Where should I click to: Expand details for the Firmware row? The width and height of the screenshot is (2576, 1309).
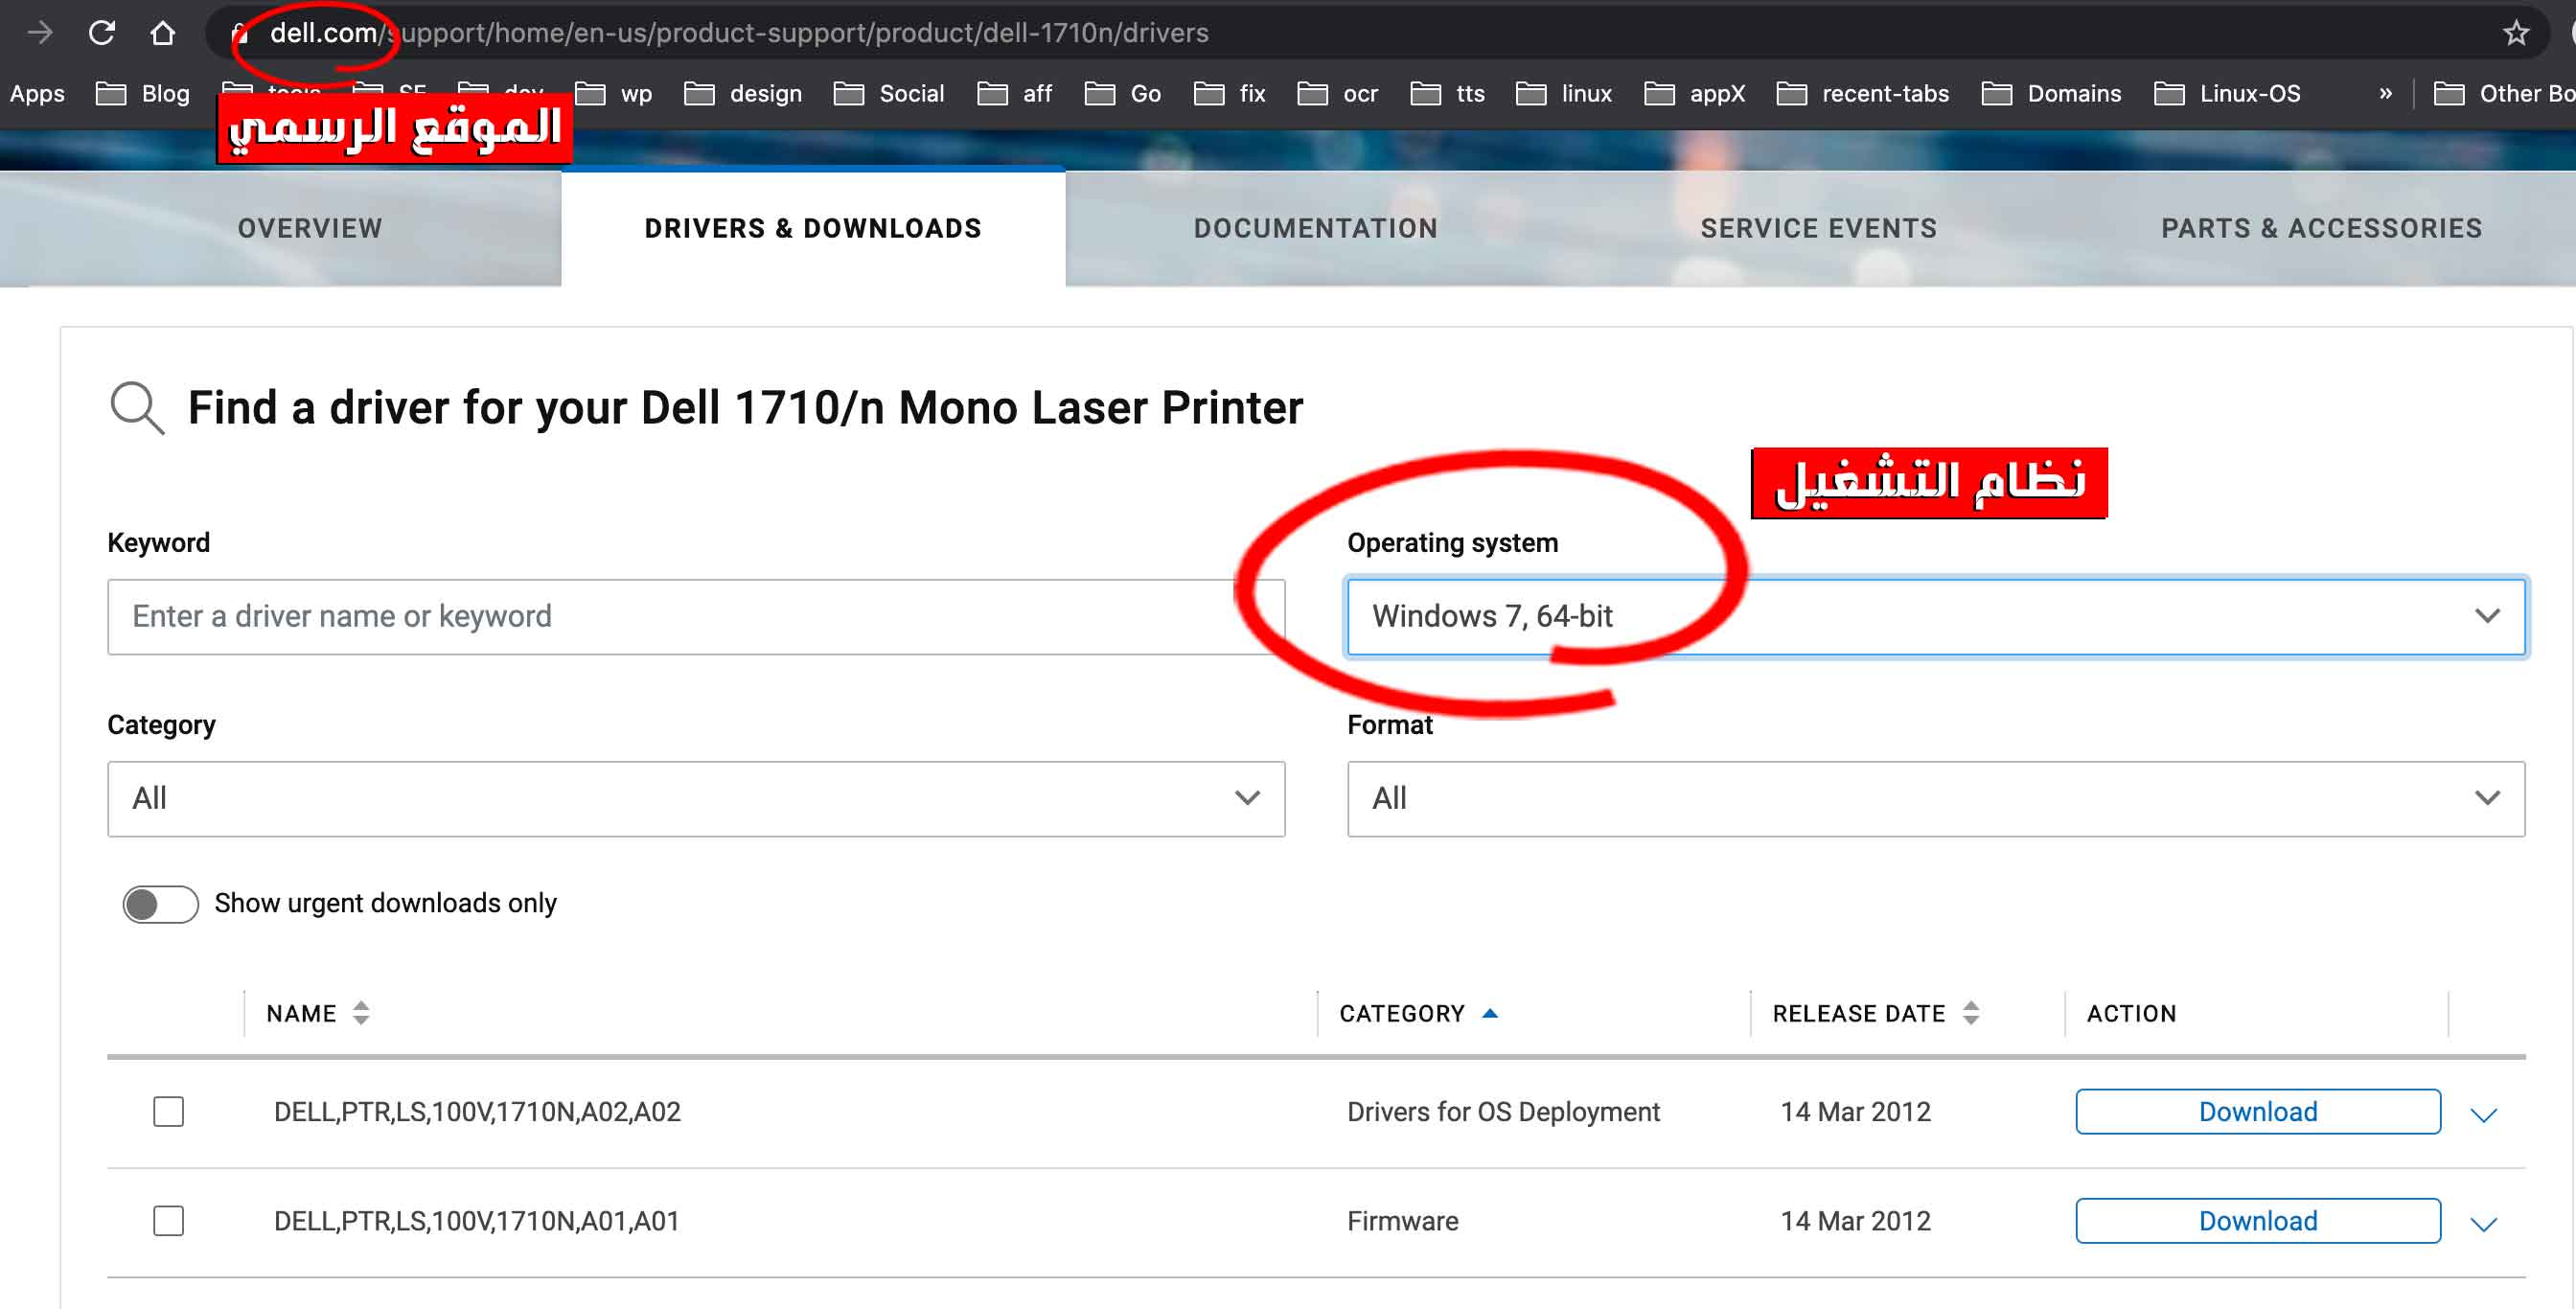click(2484, 1223)
